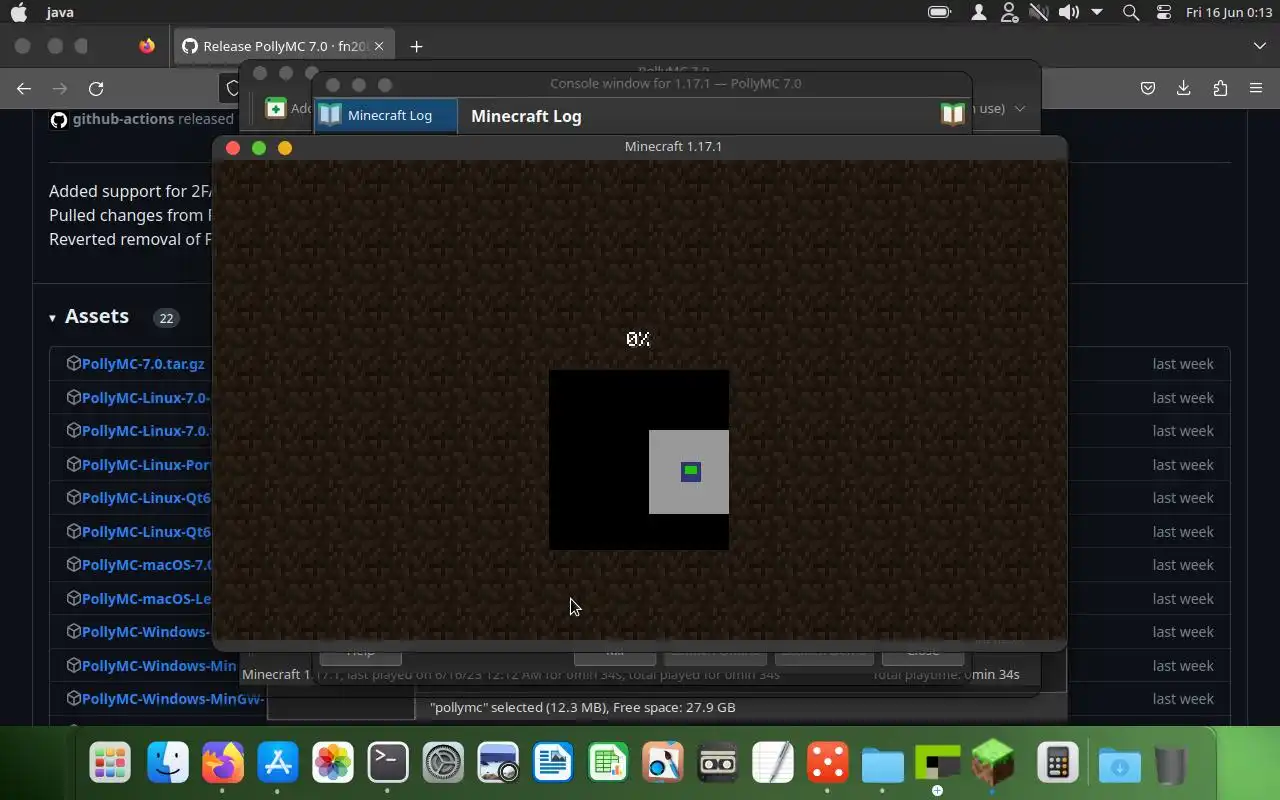Open the blue folder in dock
This screenshot has width=1280, height=800.
pyautogui.click(x=883, y=765)
